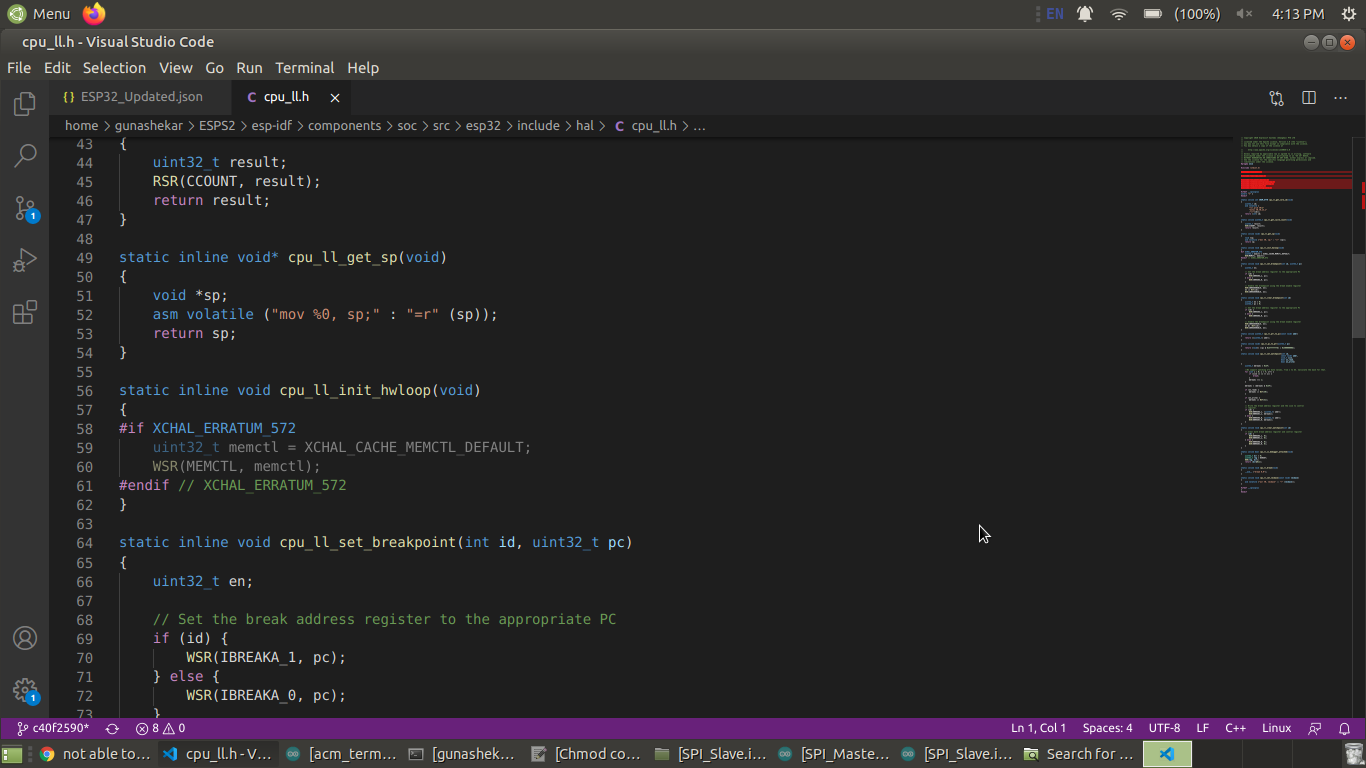Launch Firefox from the top panel

94,14
